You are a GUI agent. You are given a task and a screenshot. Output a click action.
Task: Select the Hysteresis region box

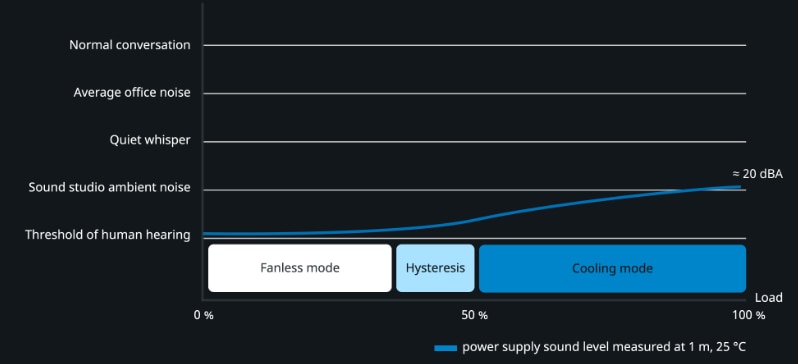pos(435,268)
